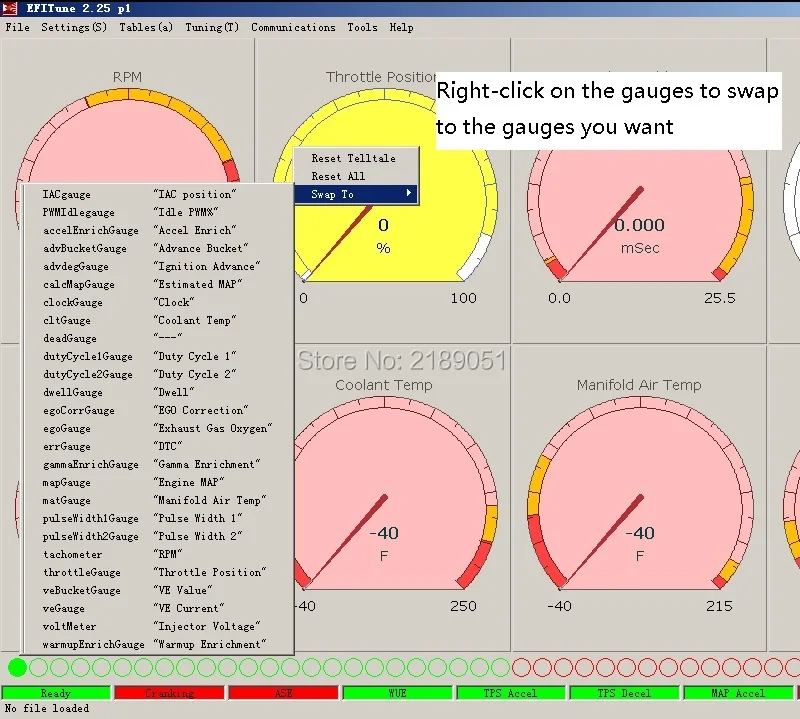Open the Communications menu
Image resolution: width=800 pixels, height=719 pixels.
click(x=293, y=28)
